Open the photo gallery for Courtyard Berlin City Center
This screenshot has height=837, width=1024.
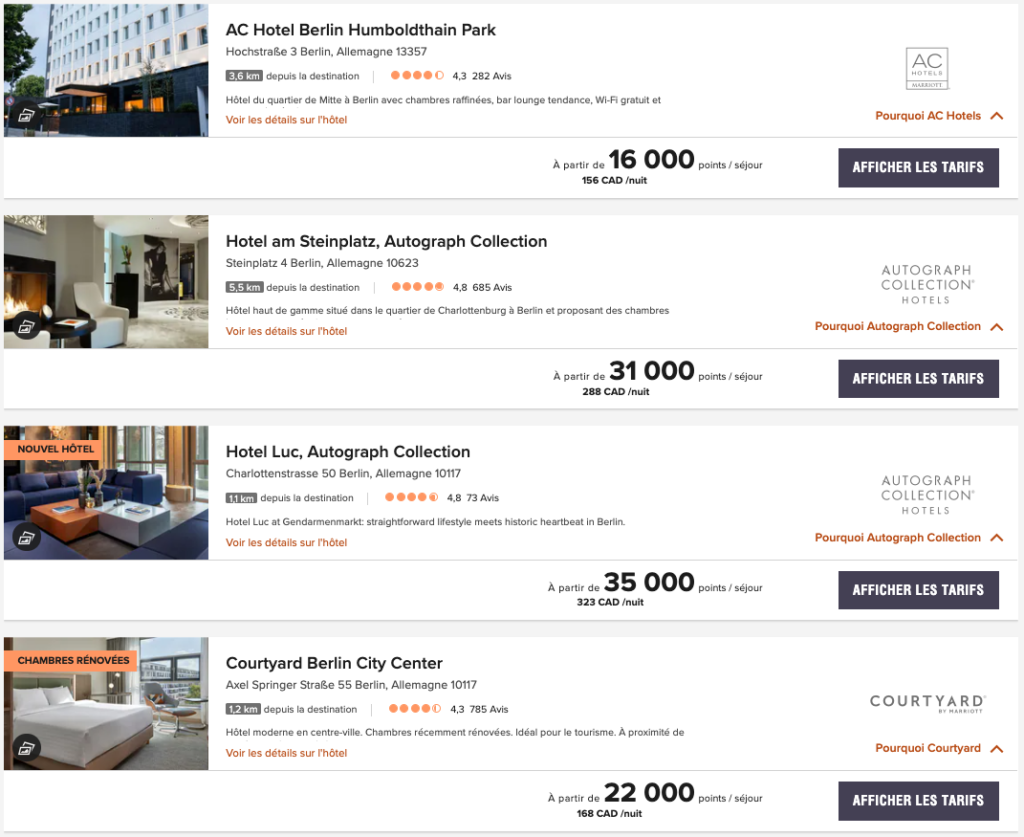click(26, 747)
